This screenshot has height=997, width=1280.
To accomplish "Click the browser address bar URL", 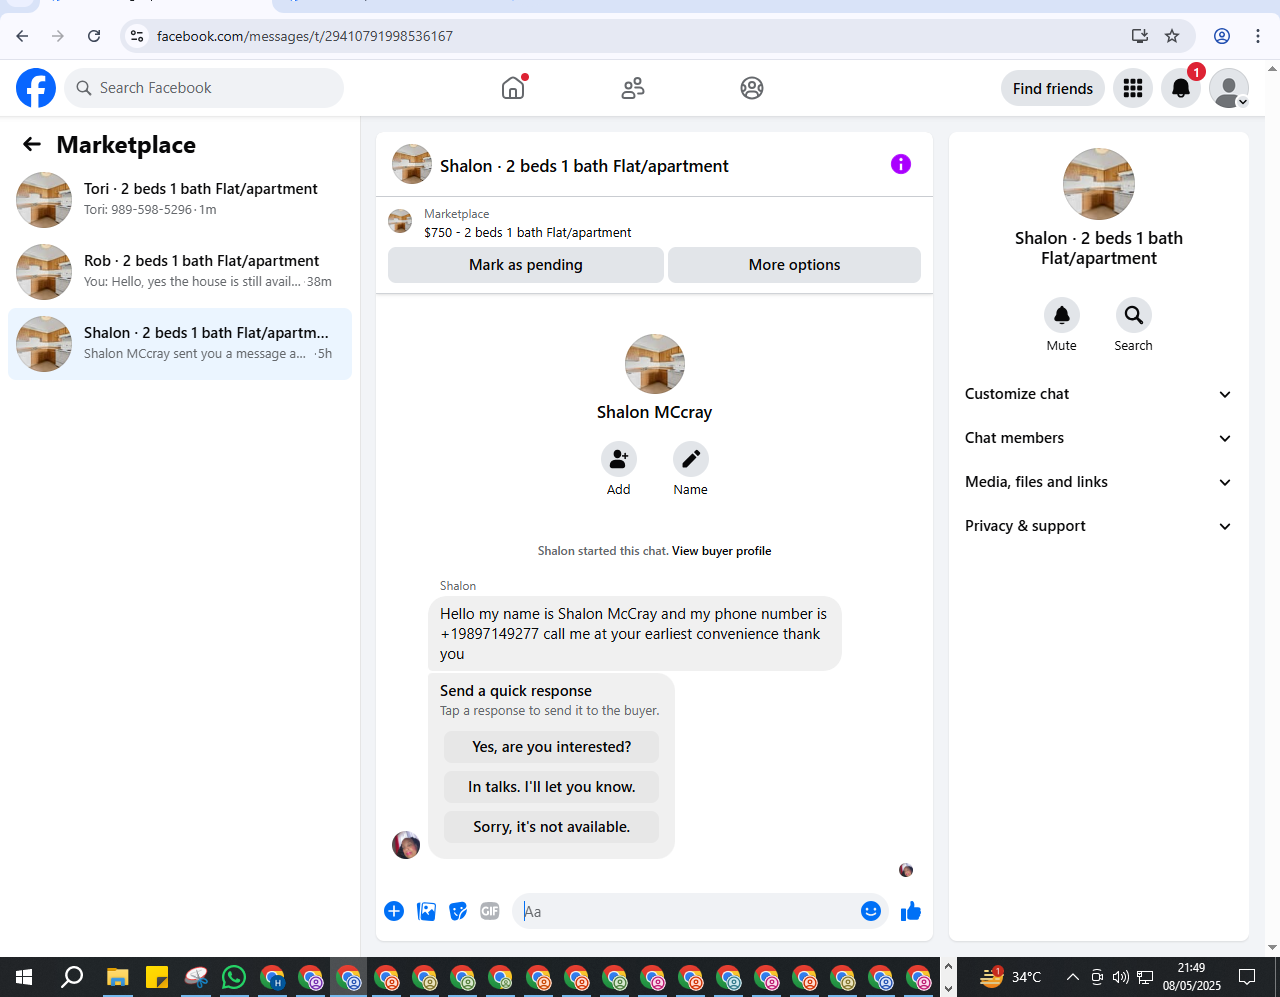I will [x=305, y=36].
